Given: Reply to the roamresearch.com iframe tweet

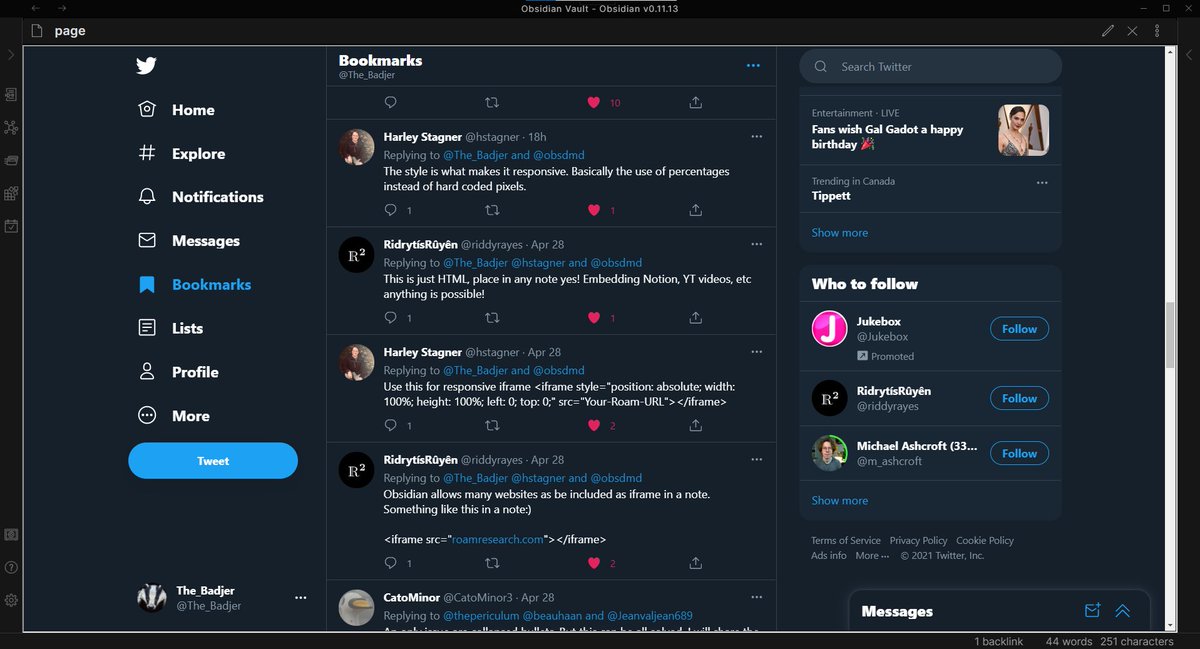Looking at the screenshot, I should coord(391,564).
